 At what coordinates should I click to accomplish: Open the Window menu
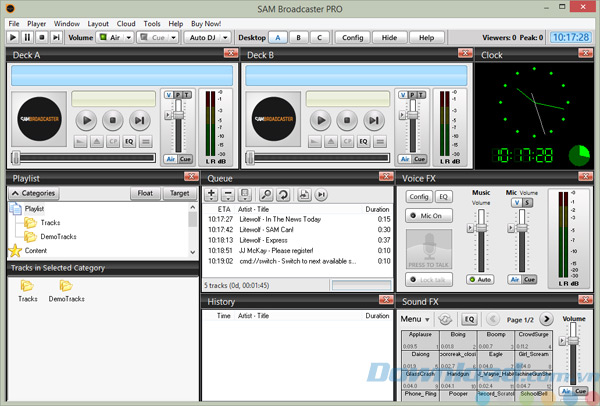pos(67,24)
